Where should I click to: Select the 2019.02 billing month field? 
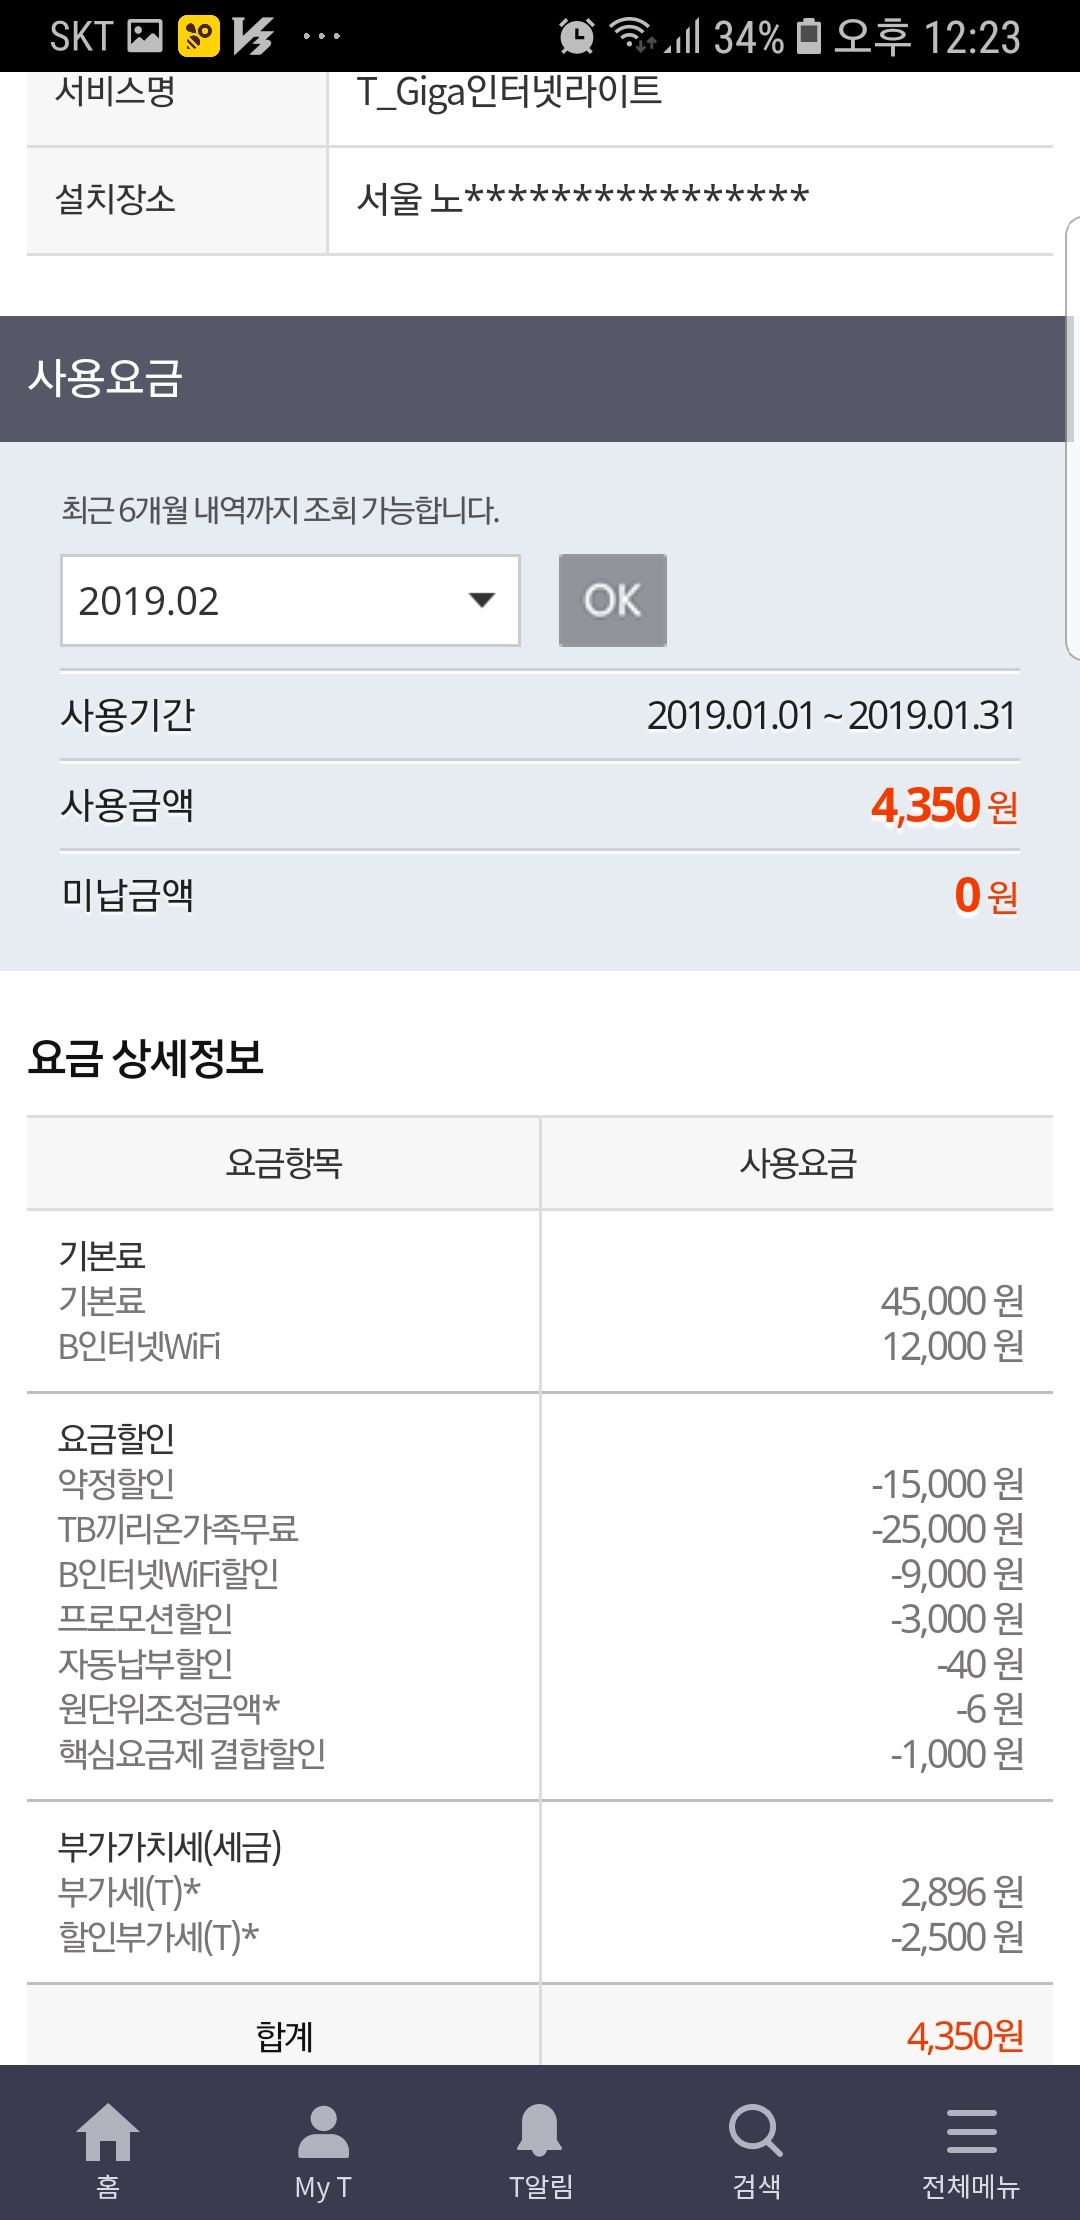coord(260,600)
